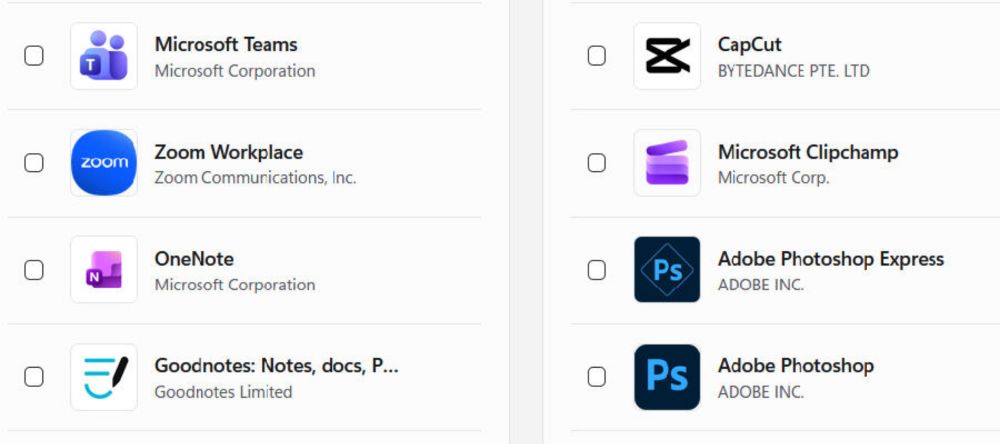This screenshot has width=1000, height=444.
Task: Click 'BYTEDANCE PTE. LTD' publisher text
Action: pyautogui.click(x=793, y=71)
